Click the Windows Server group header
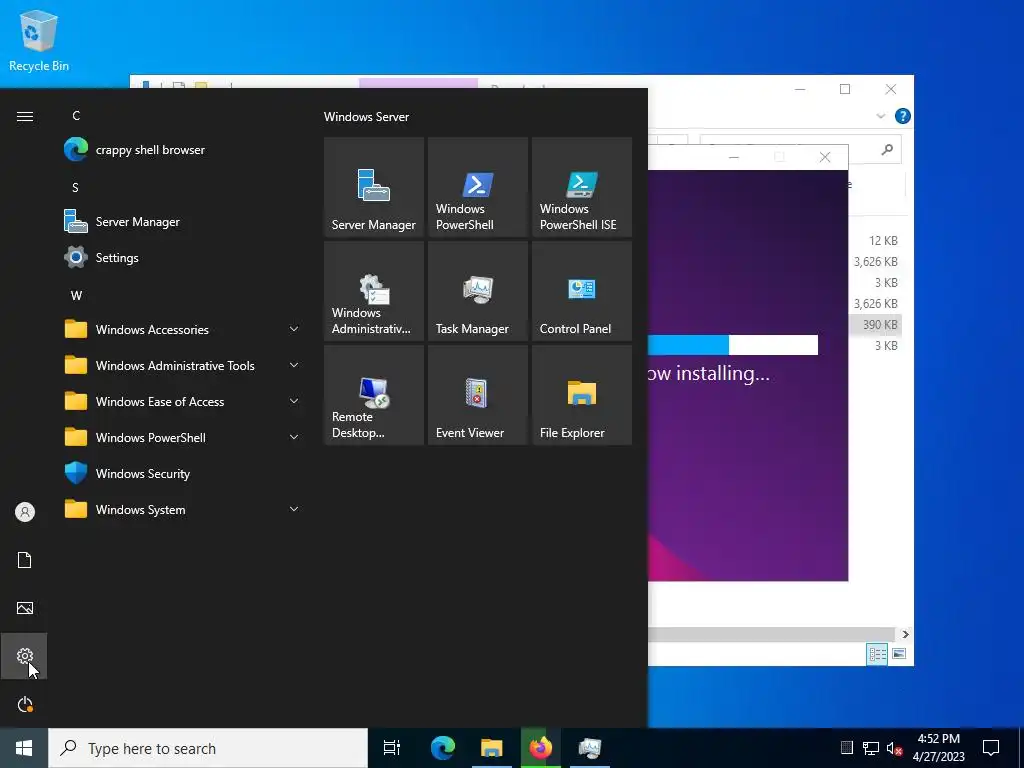 pyautogui.click(x=366, y=117)
